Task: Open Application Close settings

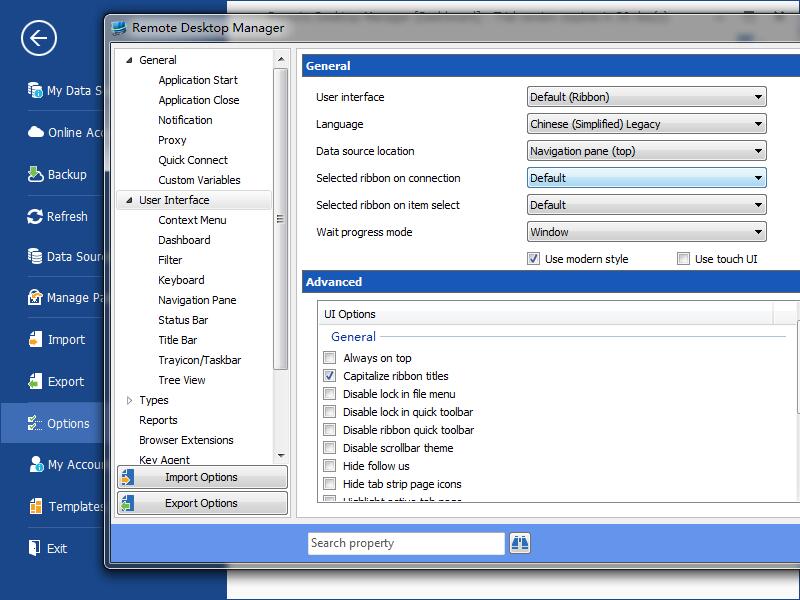Action: (198, 100)
